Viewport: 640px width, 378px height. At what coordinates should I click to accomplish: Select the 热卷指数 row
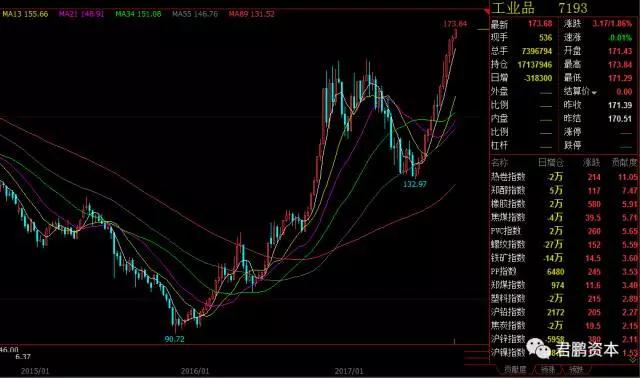pos(564,177)
